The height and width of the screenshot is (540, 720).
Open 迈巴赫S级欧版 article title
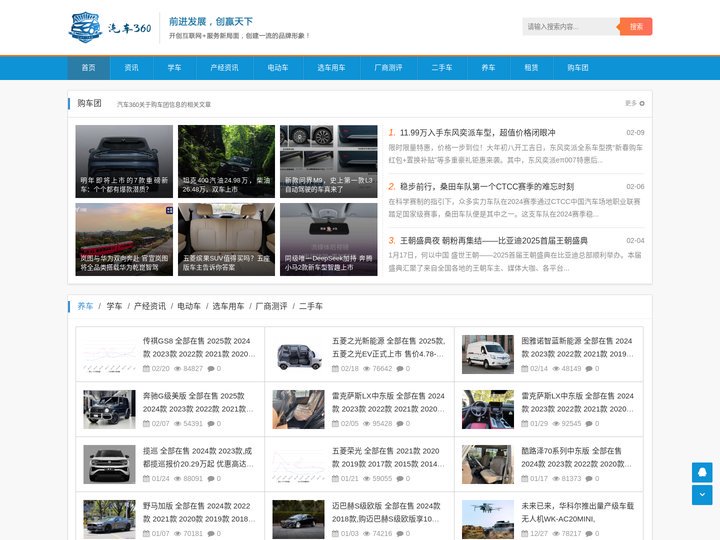(386, 512)
